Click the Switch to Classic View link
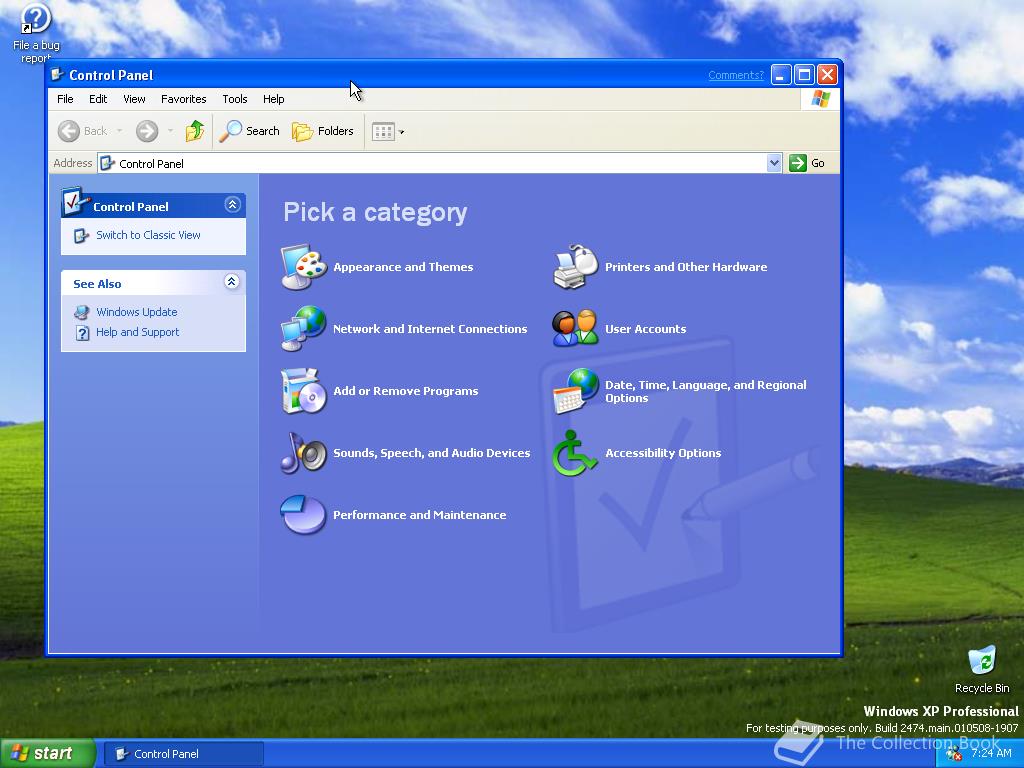 pyautogui.click(x=148, y=235)
